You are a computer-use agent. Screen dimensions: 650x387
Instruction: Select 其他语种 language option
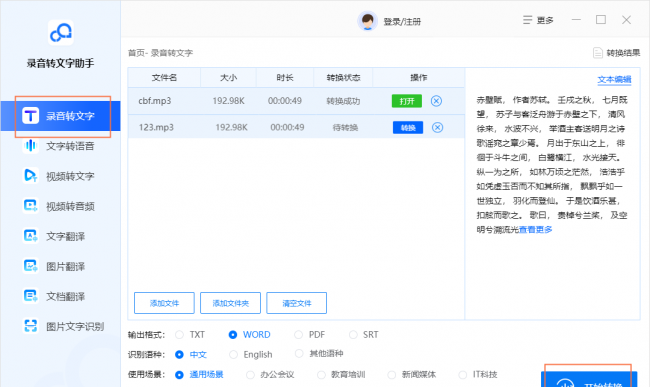pyautogui.click(x=299, y=353)
